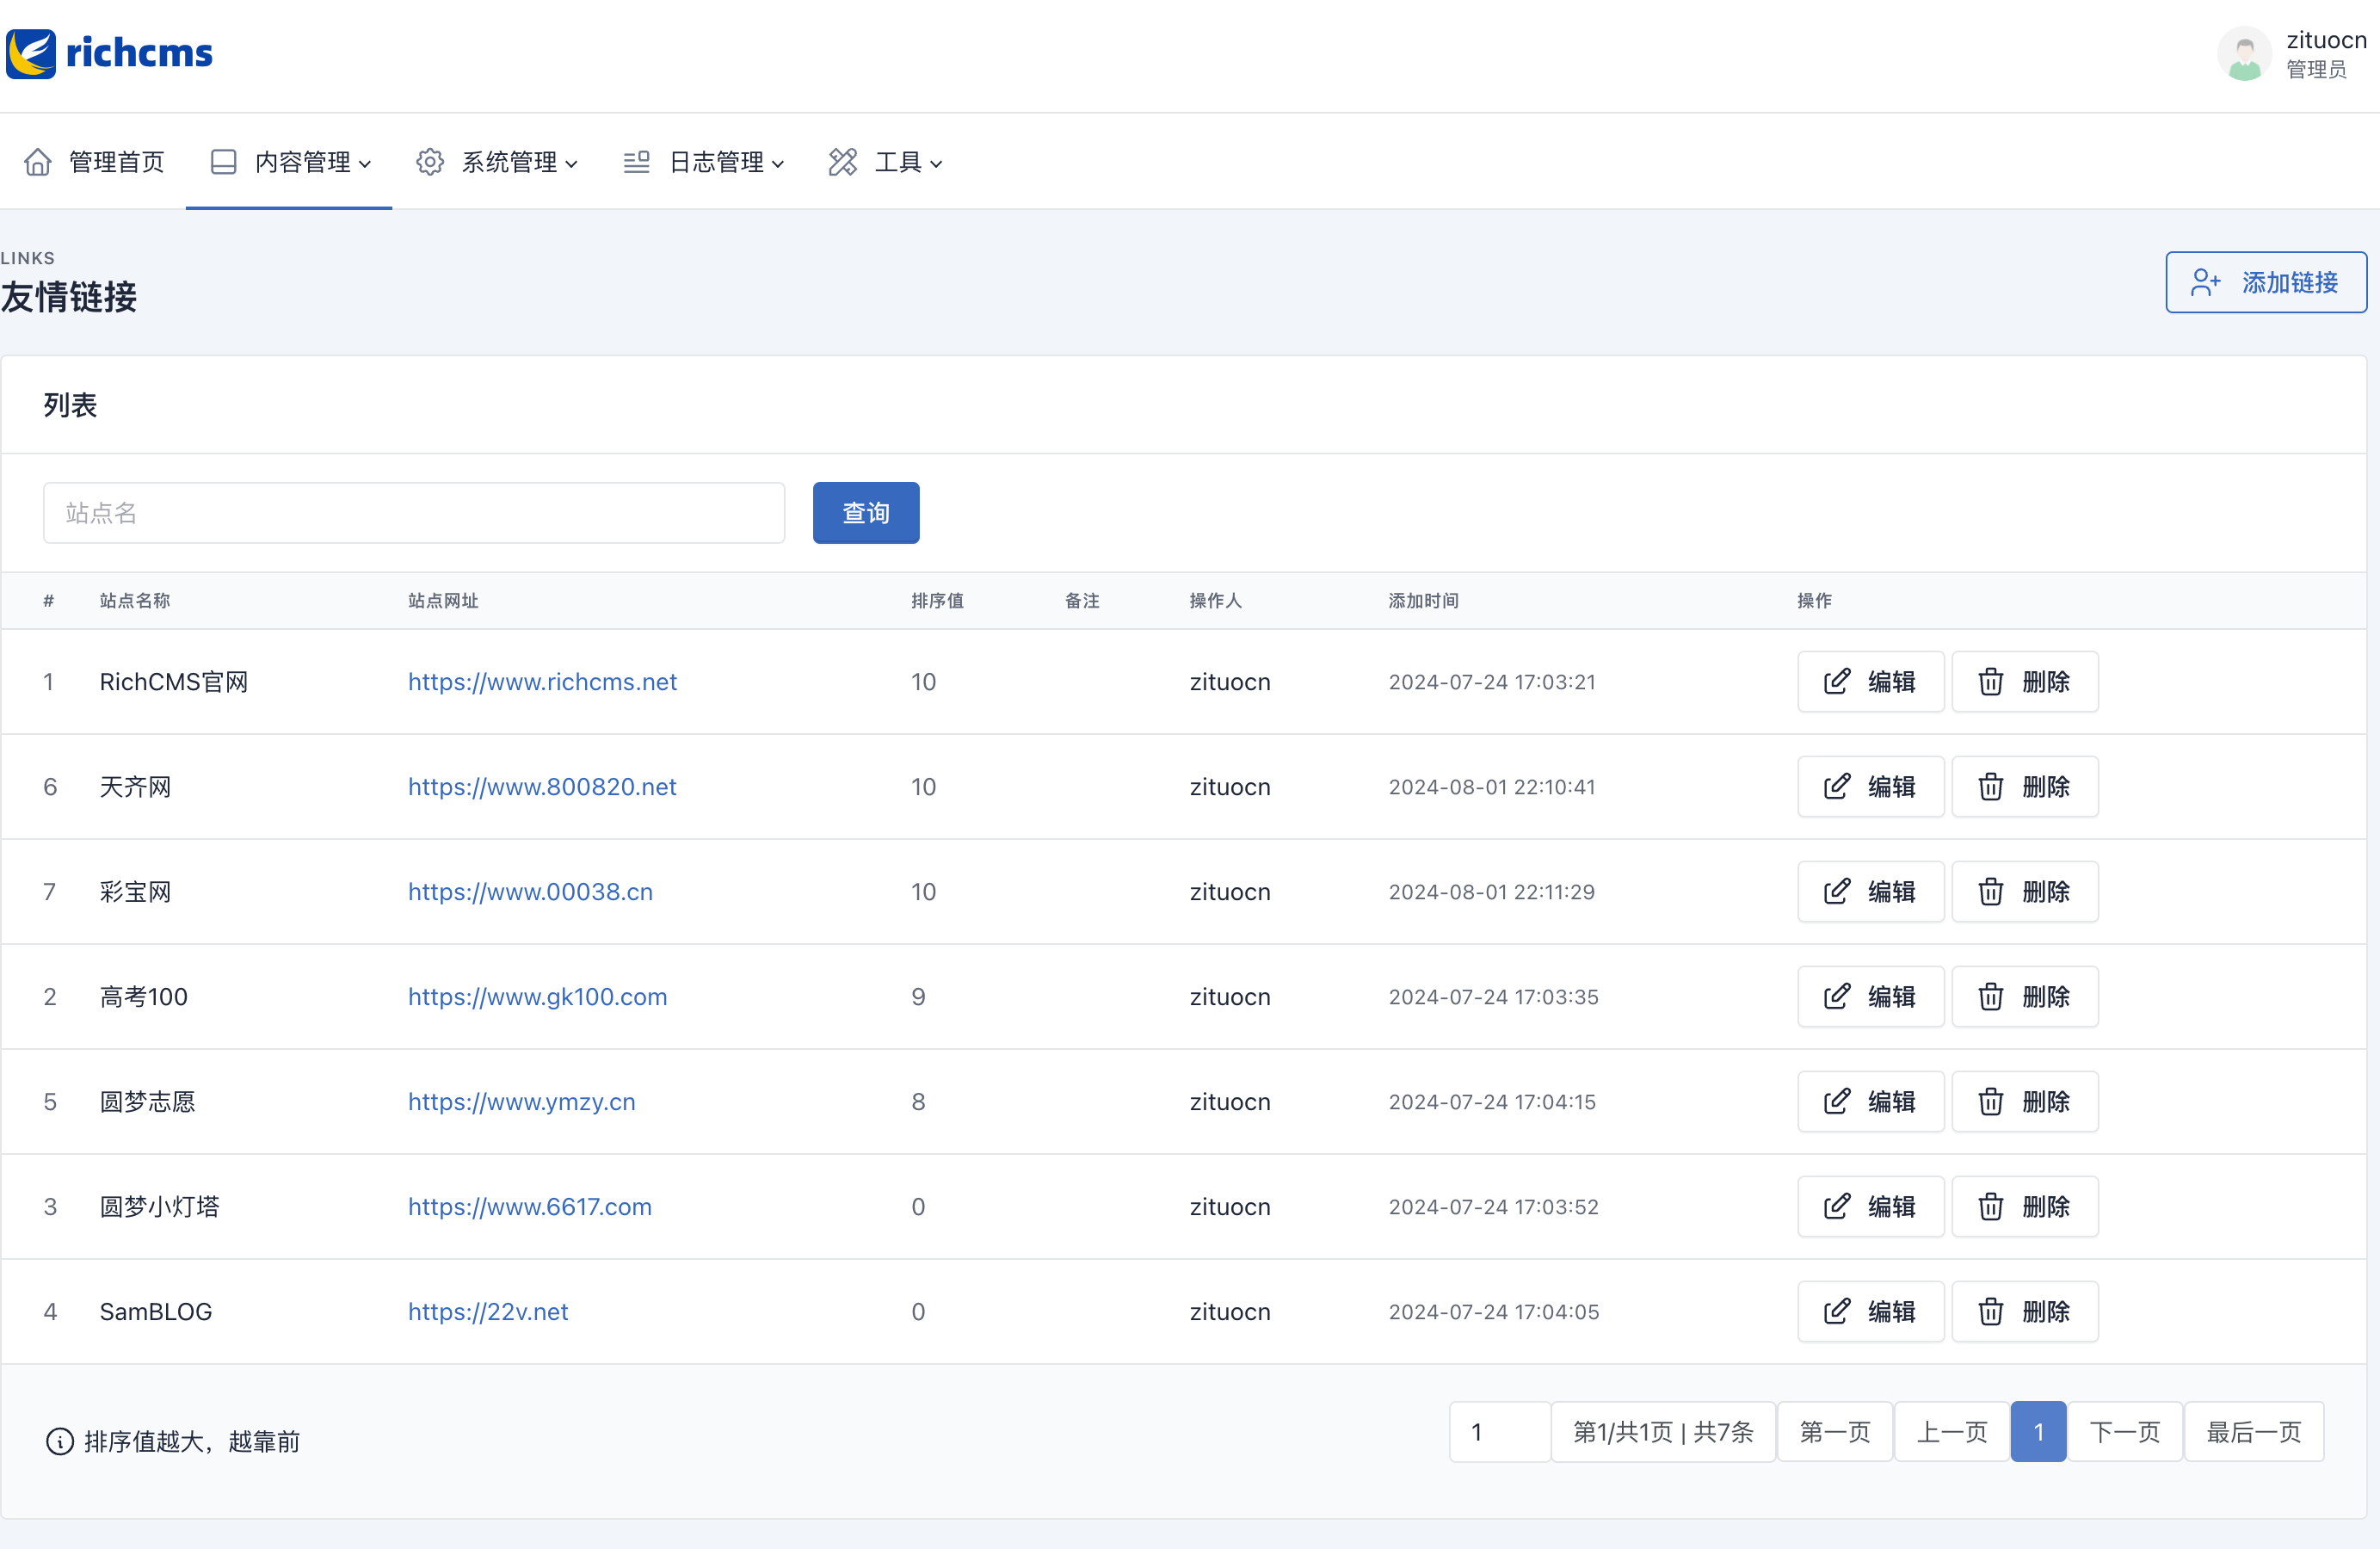Select the RichCMS官网 site name
Image resolution: width=2380 pixels, height=1549 pixels.
pos(174,682)
